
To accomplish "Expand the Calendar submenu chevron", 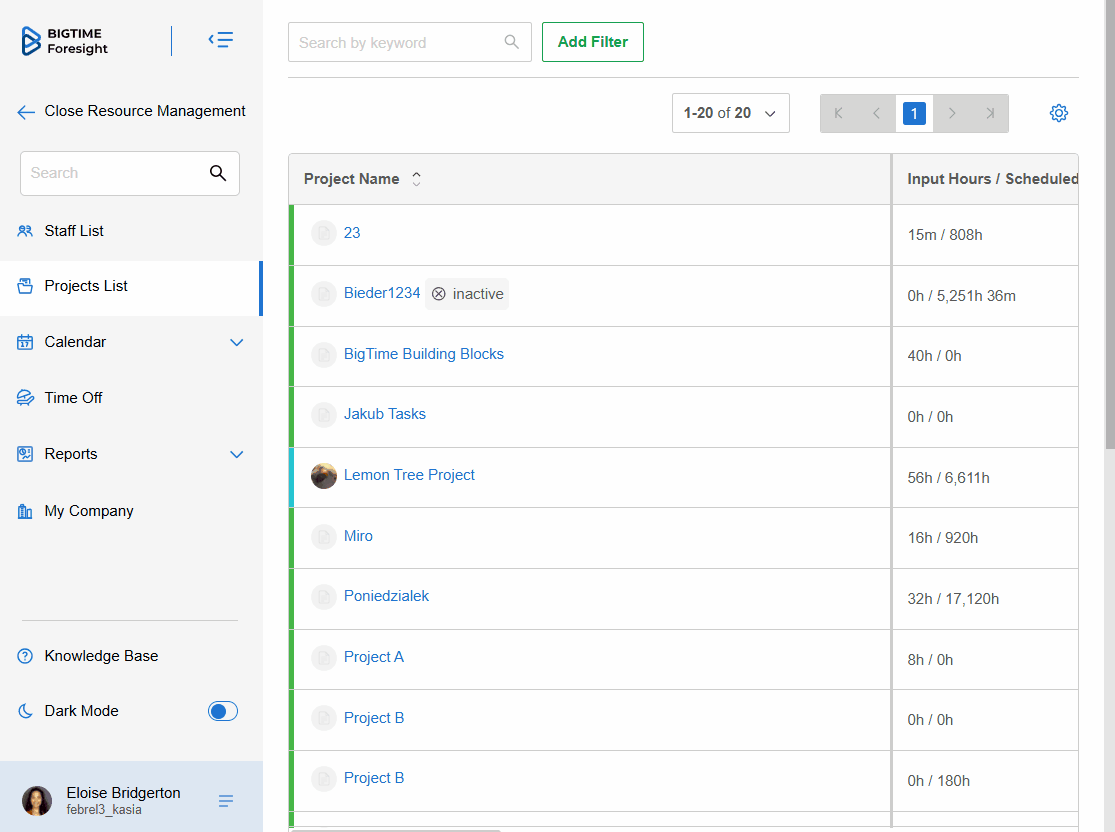I will [x=237, y=342].
